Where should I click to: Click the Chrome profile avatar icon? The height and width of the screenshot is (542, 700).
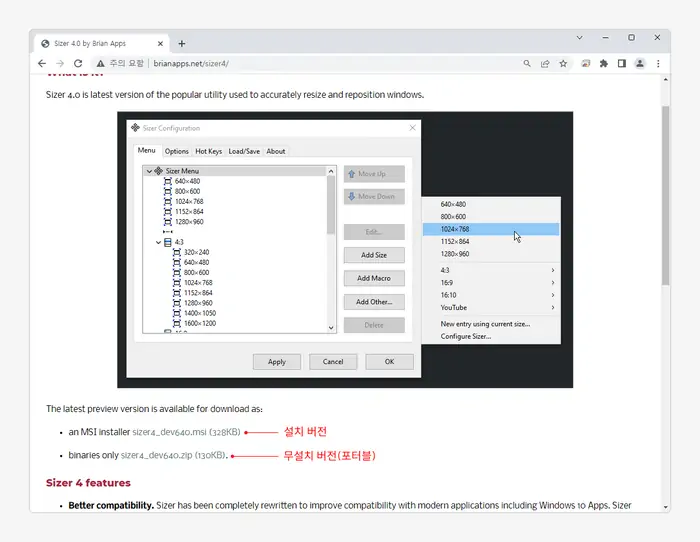click(x=639, y=63)
